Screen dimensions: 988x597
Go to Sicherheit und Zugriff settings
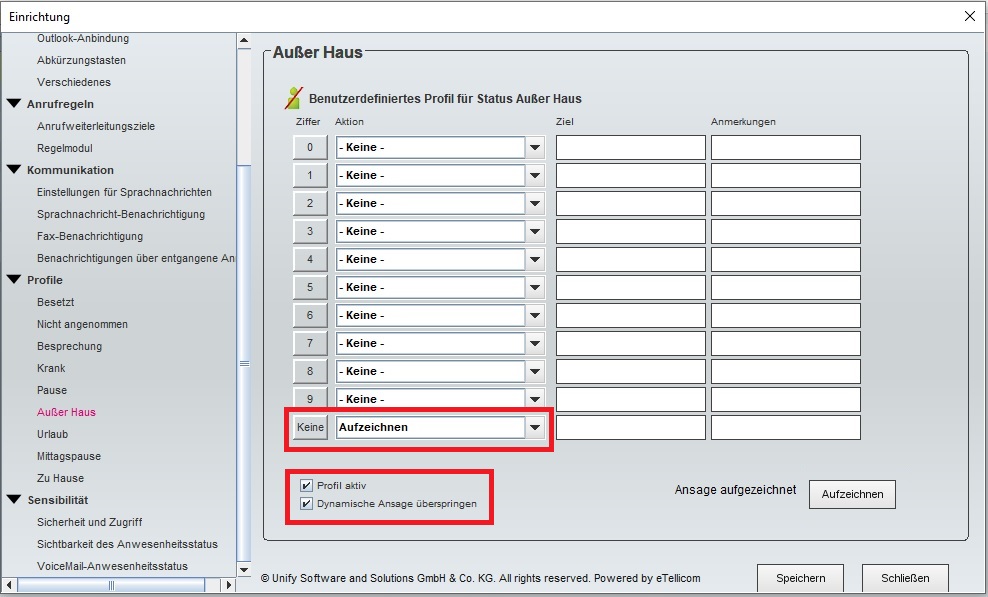click(x=89, y=522)
